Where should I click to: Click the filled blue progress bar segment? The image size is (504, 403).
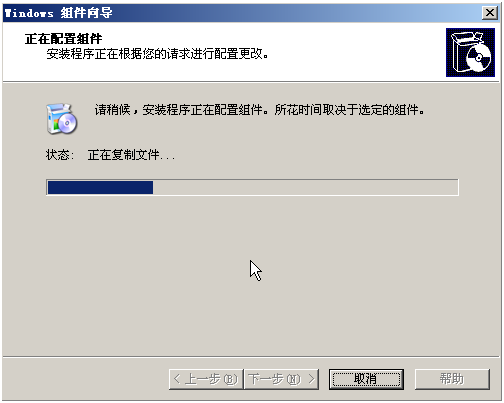[100, 187]
